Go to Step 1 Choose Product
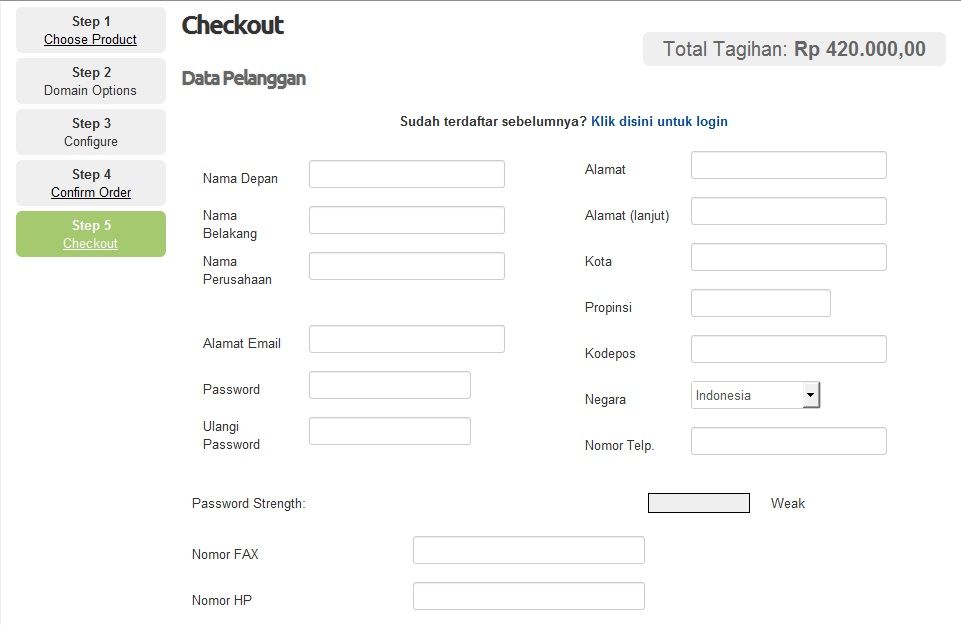 tap(91, 30)
